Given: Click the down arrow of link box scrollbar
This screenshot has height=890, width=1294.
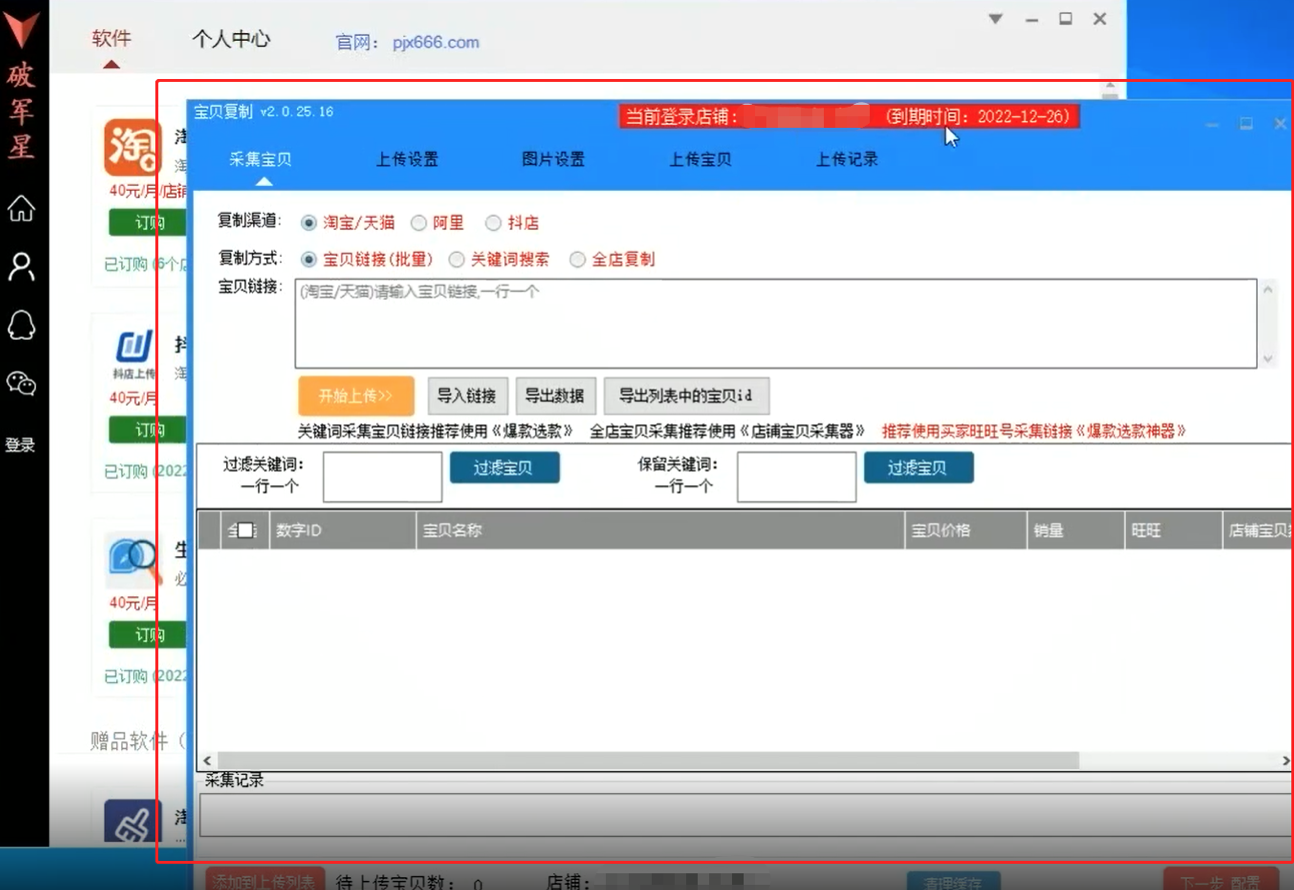Looking at the screenshot, I should [1268, 358].
